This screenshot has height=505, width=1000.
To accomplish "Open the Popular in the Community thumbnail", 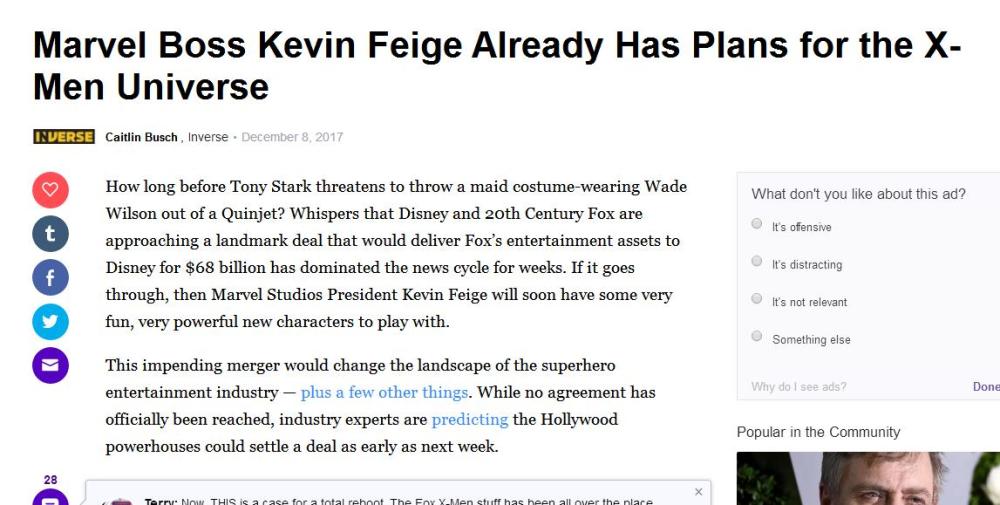I will [x=868, y=478].
